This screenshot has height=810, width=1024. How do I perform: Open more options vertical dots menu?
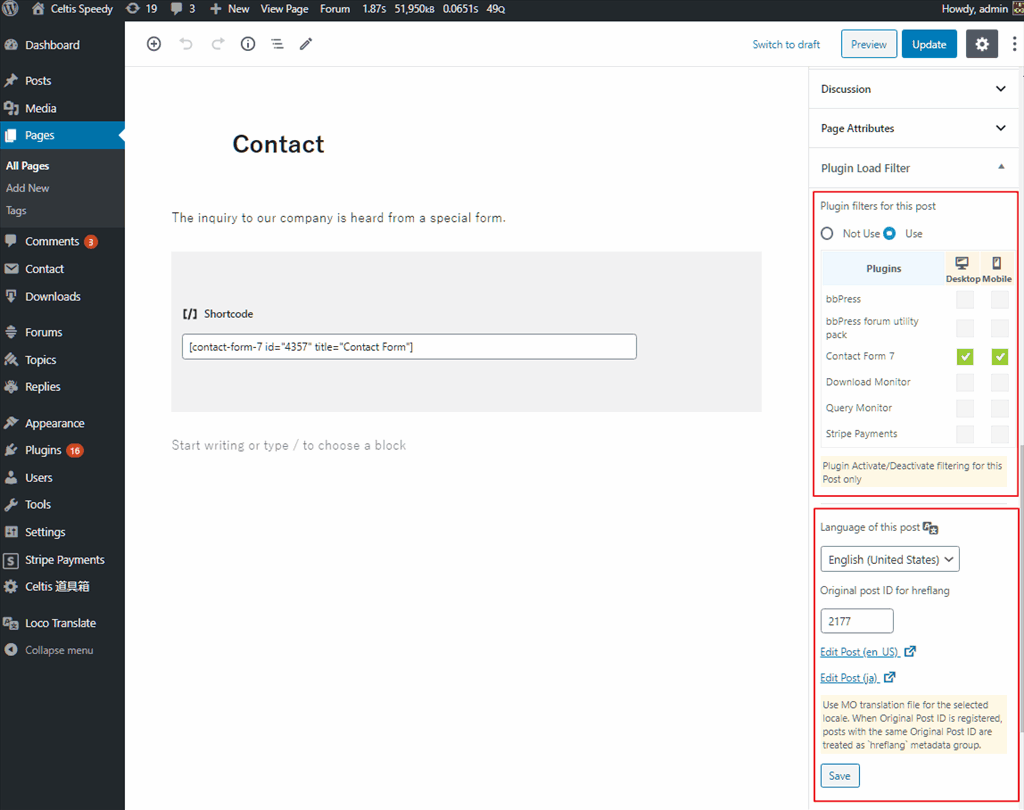coord(1014,44)
